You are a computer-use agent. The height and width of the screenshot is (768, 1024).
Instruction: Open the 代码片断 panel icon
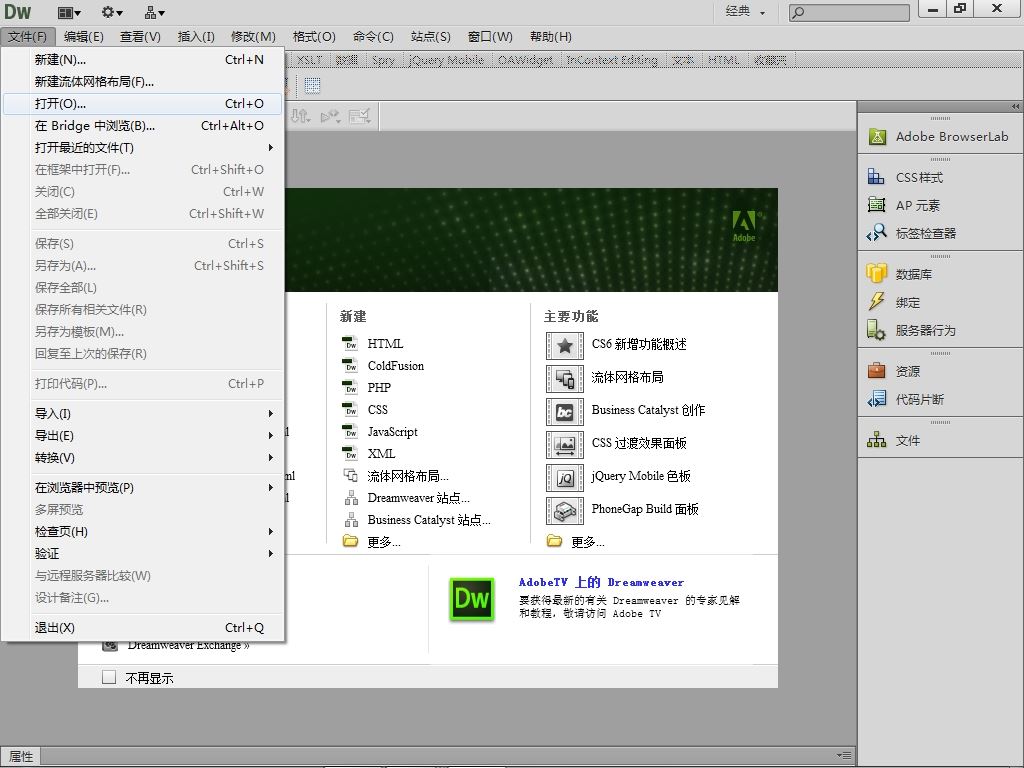point(876,399)
